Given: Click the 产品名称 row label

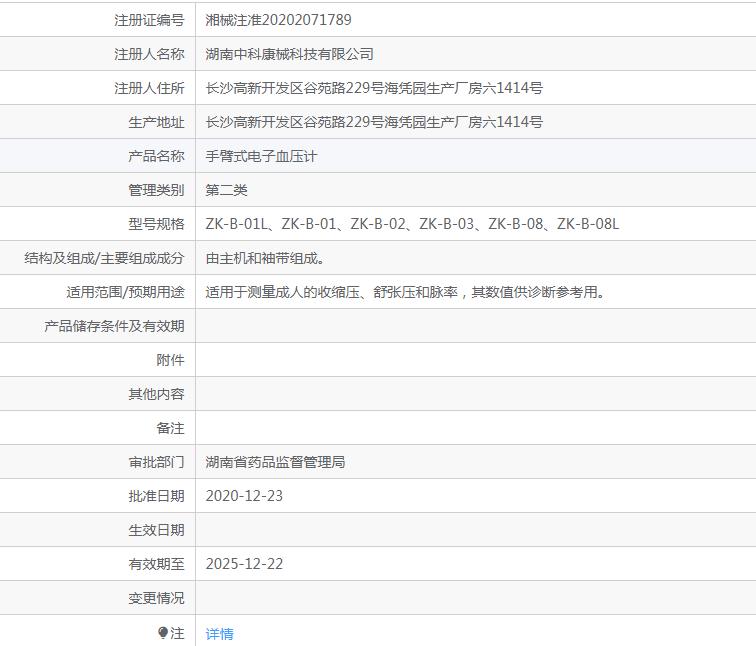Looking at the screenshot, I should click(x=156, y=156).
